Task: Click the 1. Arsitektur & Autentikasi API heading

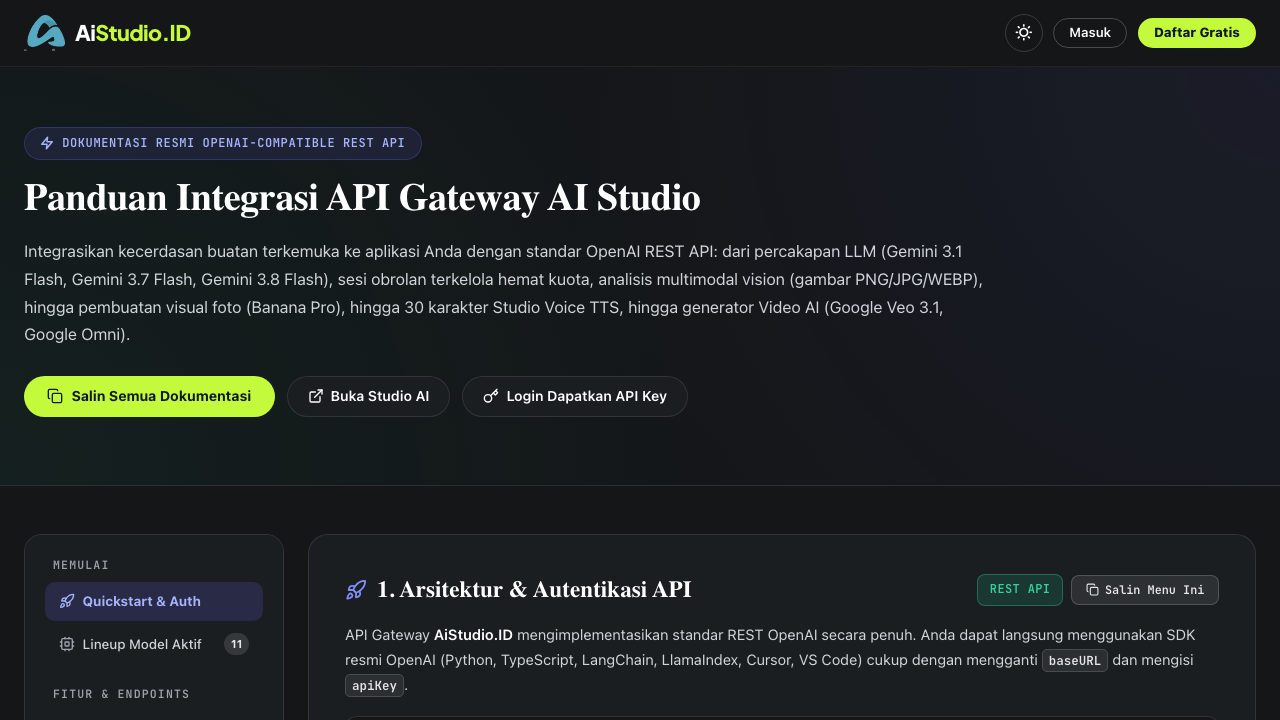Action: pos(534,590)
